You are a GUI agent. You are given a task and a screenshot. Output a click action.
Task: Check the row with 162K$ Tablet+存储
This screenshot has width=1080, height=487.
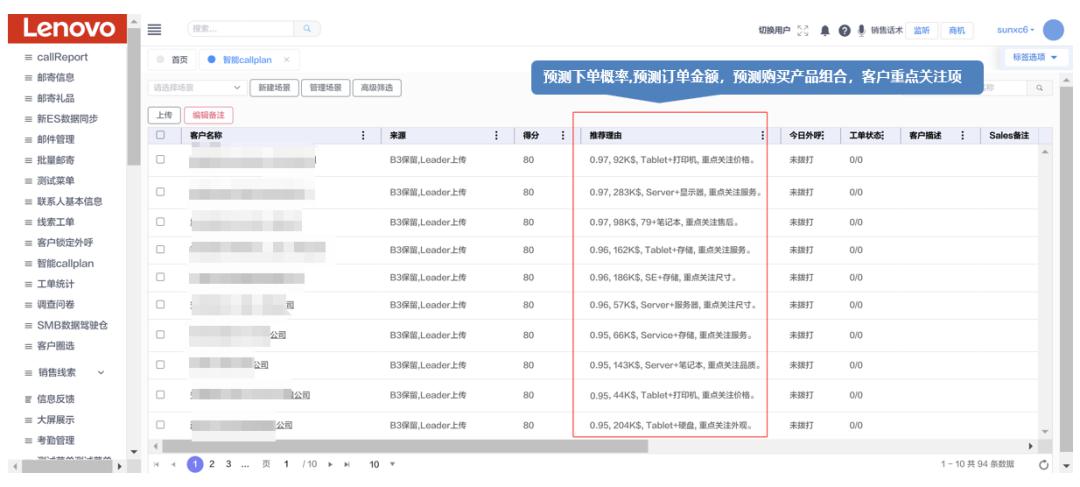click(x=160, y=249)
